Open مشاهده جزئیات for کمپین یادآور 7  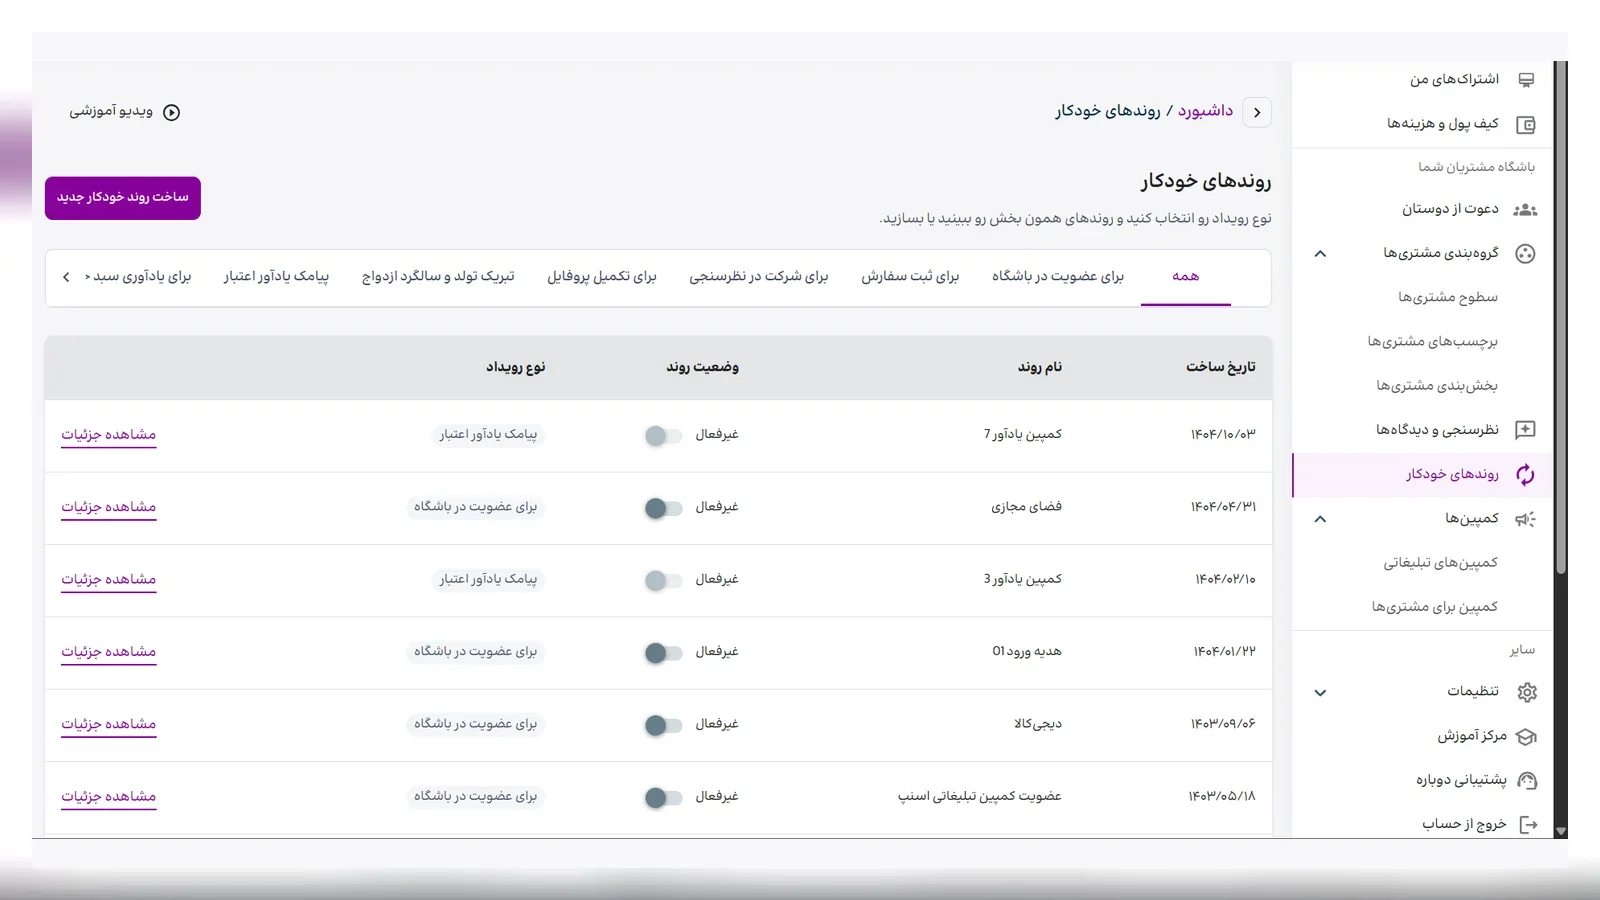tap(109, 435)
